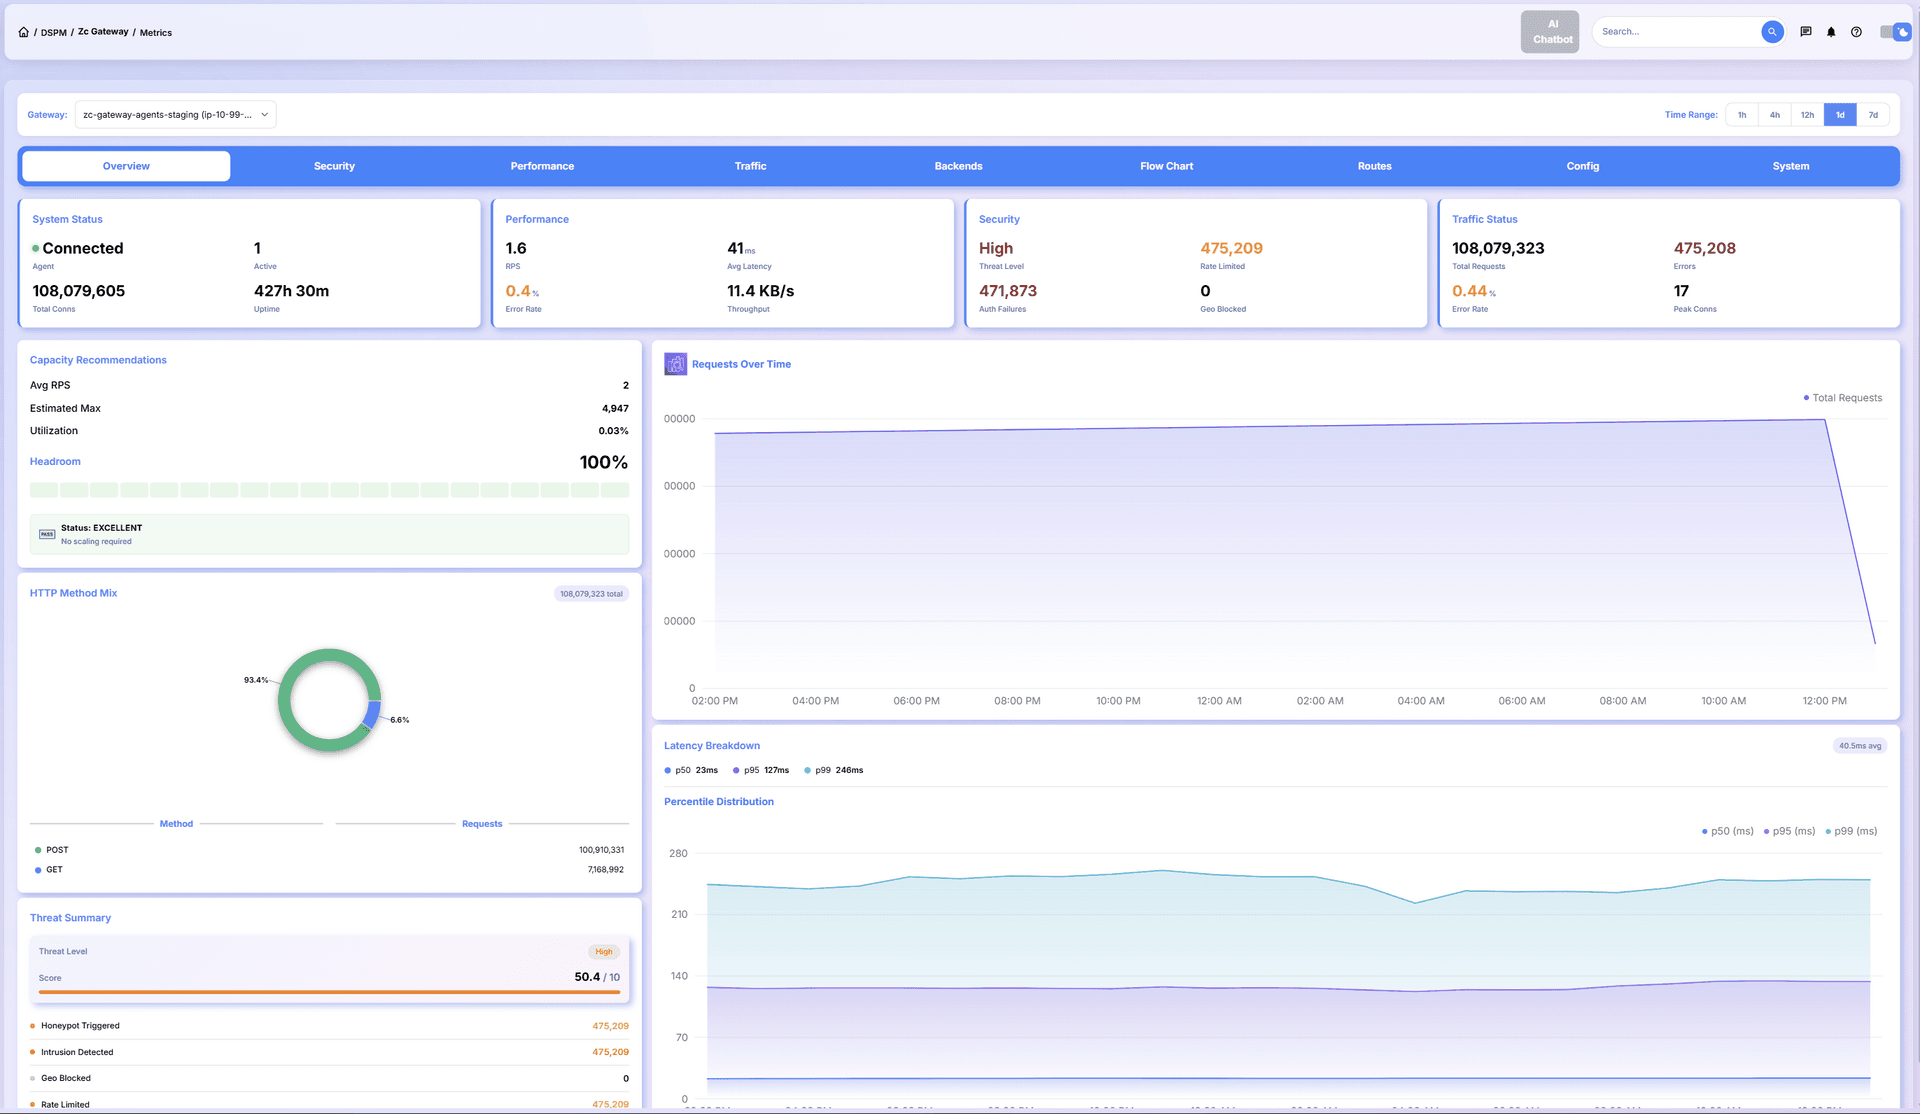This screenshot has height=1114, width=1920.
Task: Click the DSPM breadcrumb link
Action: pyautogui.click(x=54, y=33)
